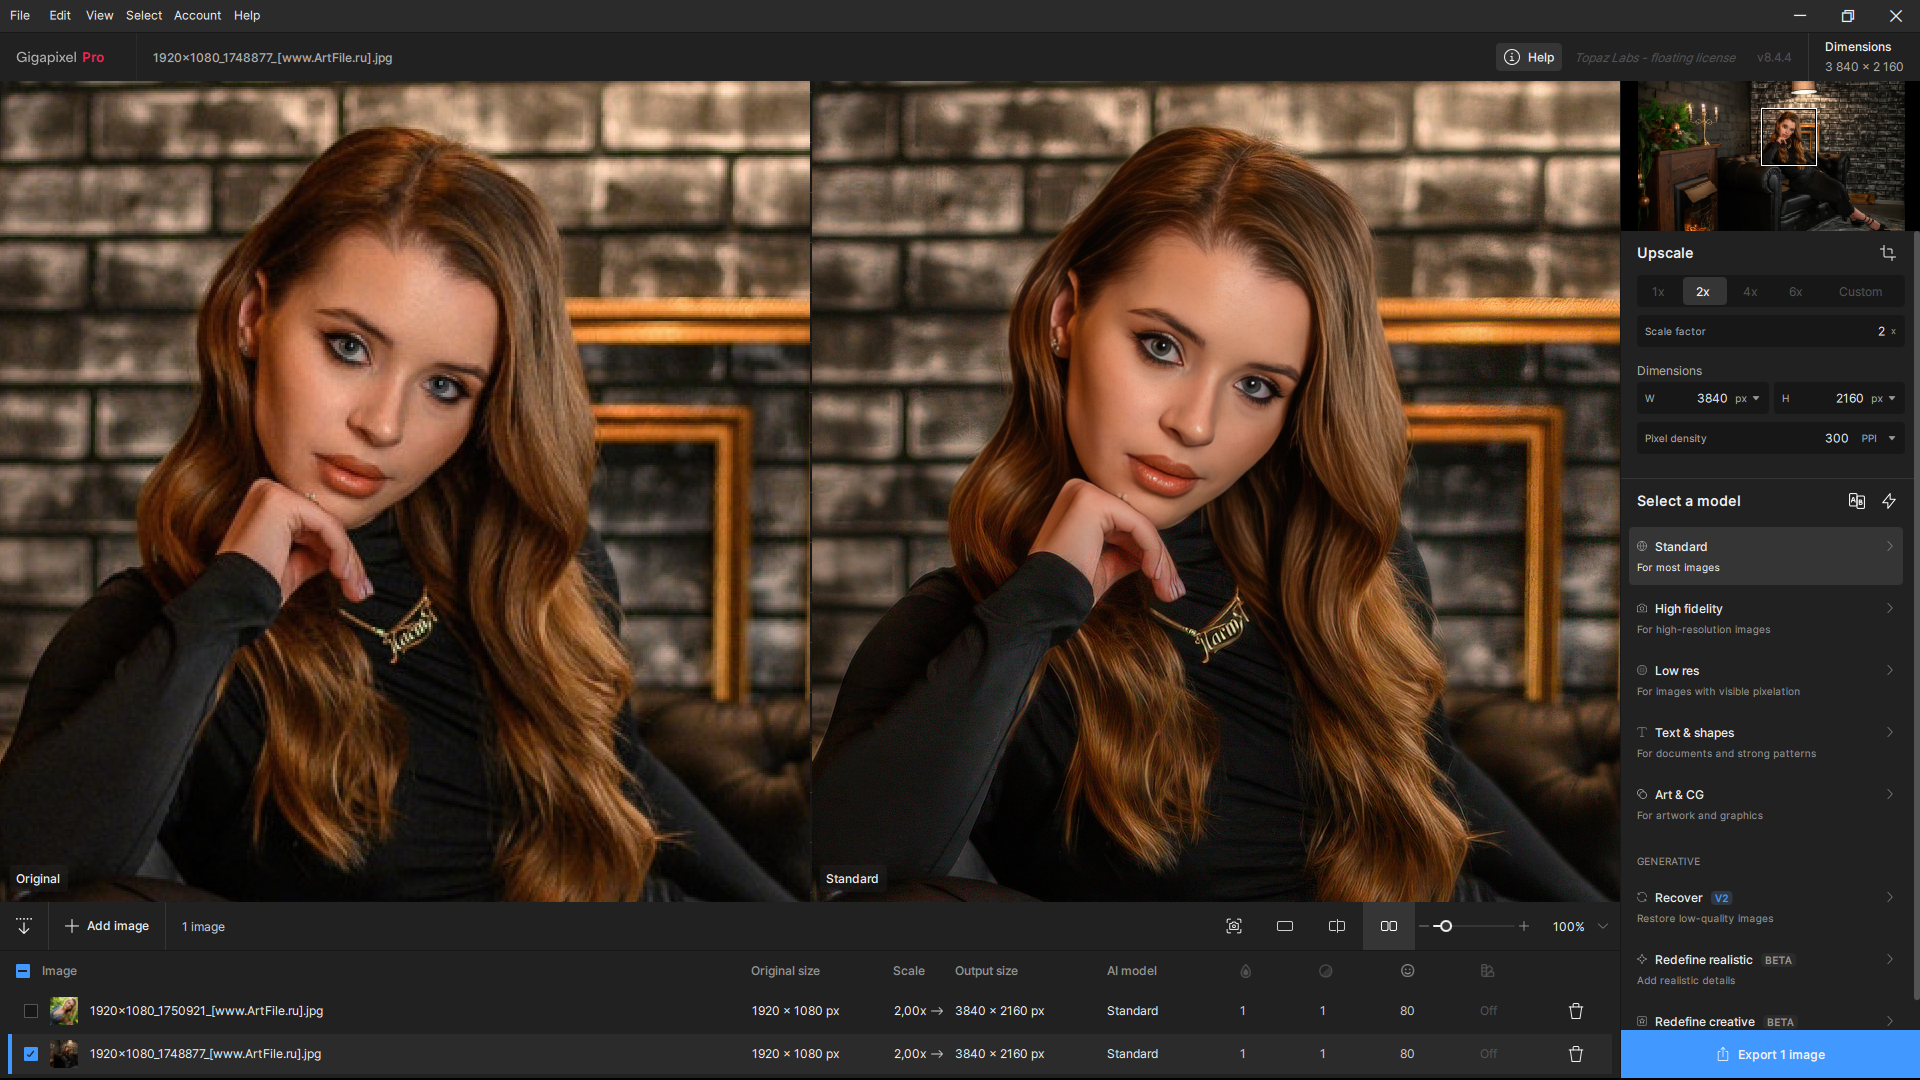
Task: Open the model comparison icon beside Select a model
Action: tap(1856, 501)
